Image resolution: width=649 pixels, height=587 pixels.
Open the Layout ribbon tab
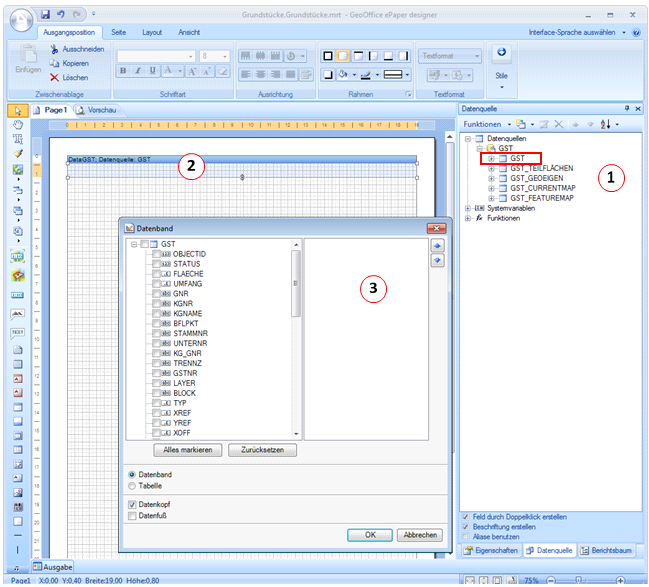click(x=151, y=32)
